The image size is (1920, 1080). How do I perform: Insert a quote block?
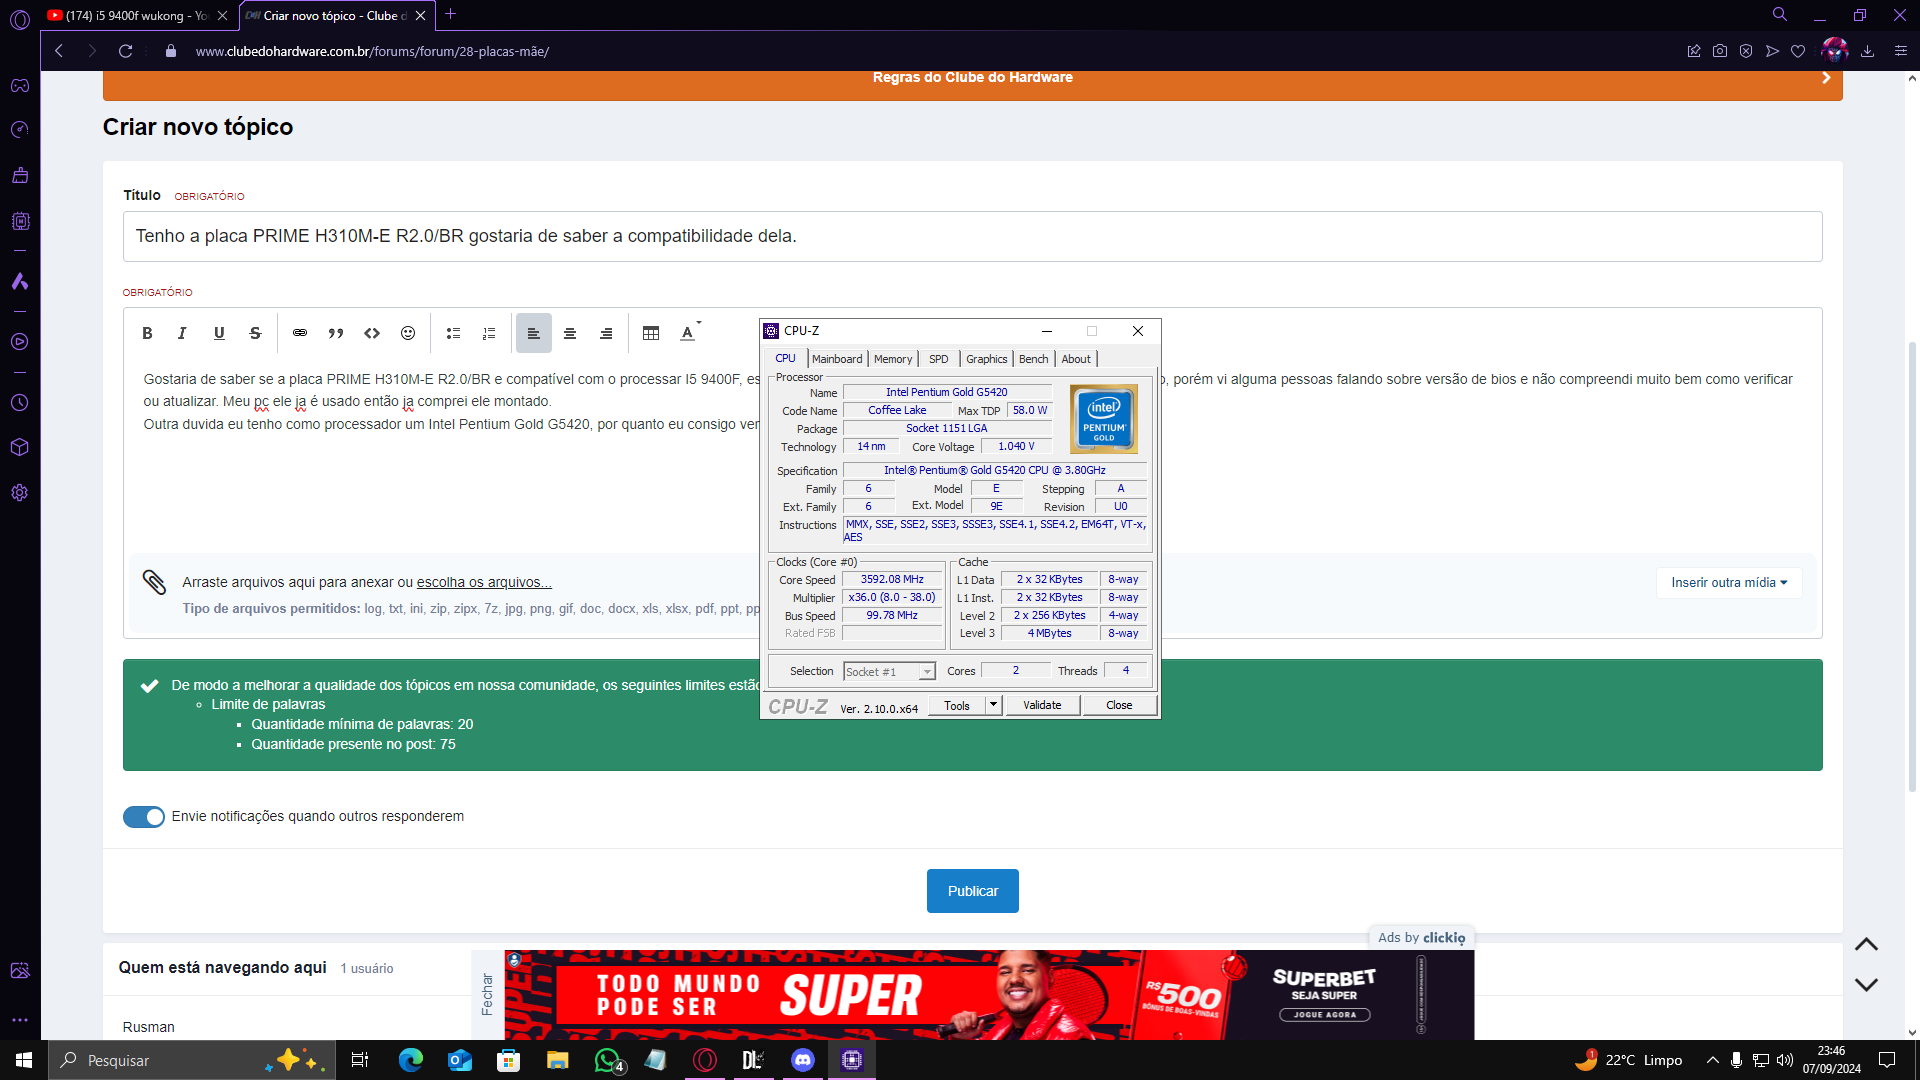(x=336, y=333)
